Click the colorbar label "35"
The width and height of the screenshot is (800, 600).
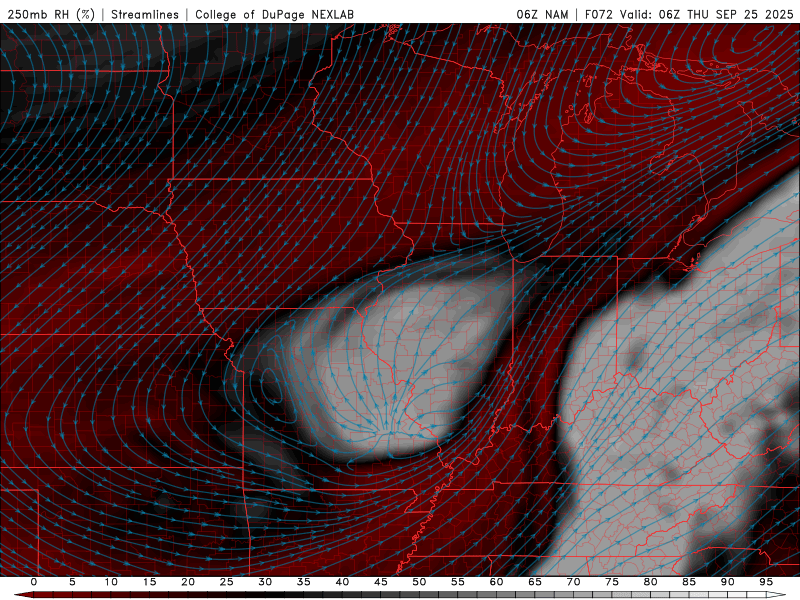(304, 582)
